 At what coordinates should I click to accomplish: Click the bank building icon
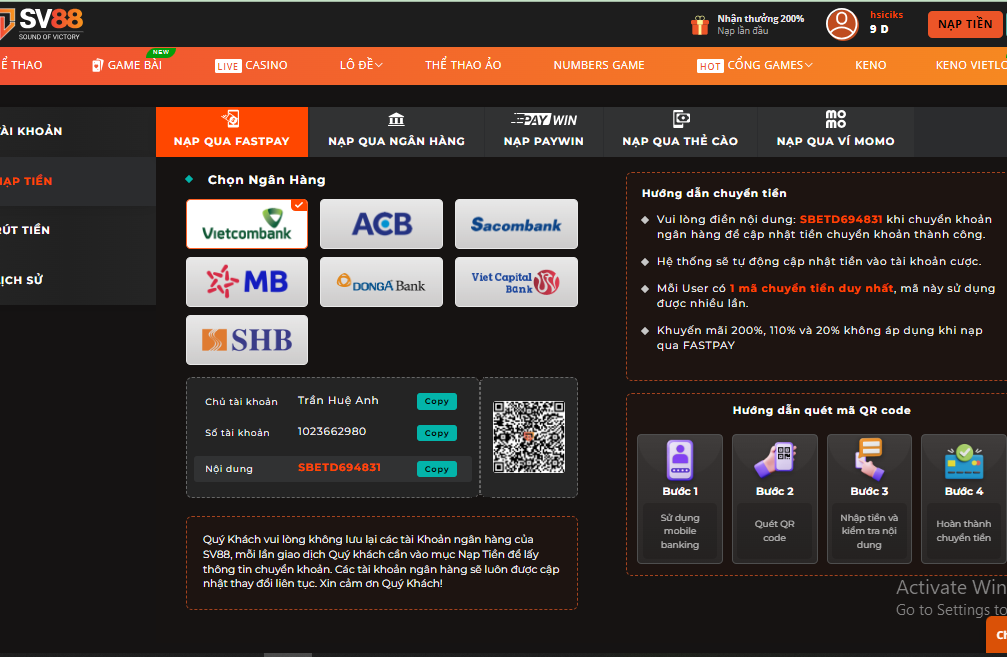click(x=396, y=119)
